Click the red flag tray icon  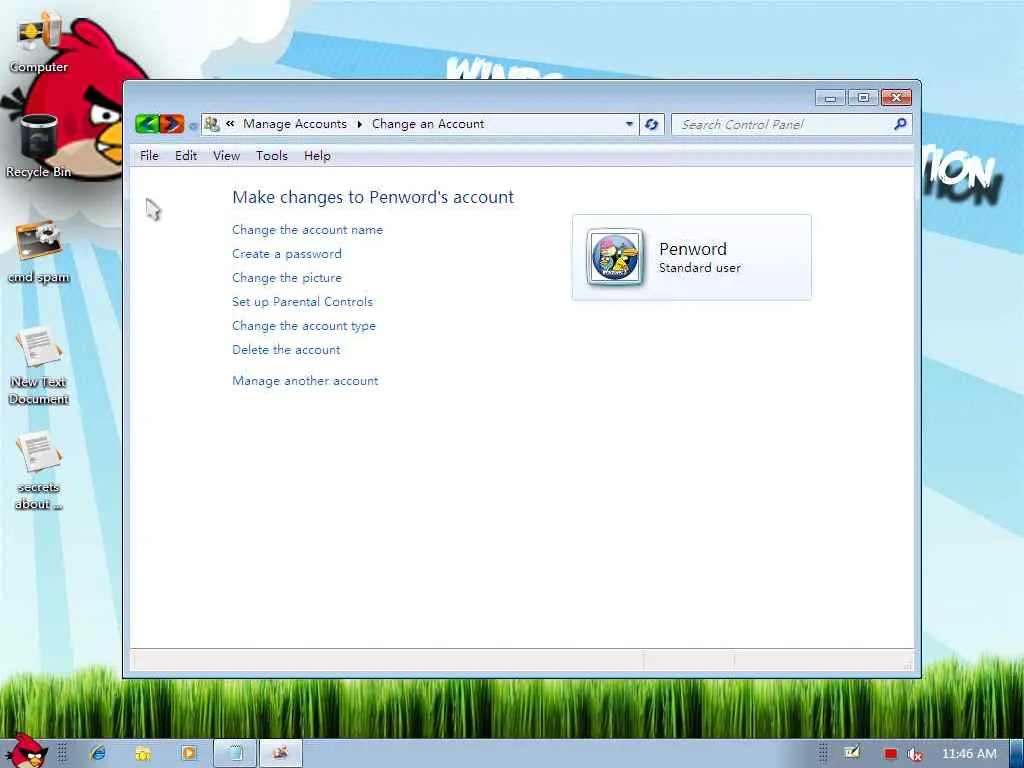point(890,754)
